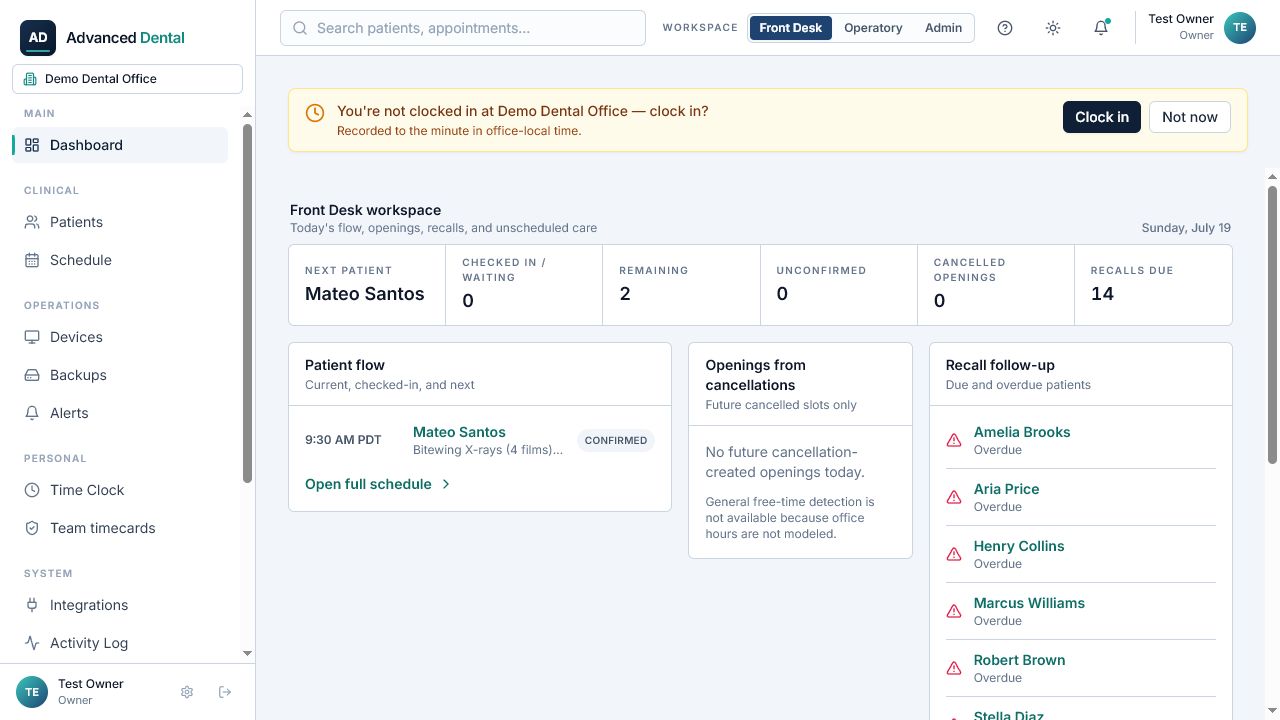This screenshot has width=1280, height=720.
Task: Go to Patients page
Action: 120,222
